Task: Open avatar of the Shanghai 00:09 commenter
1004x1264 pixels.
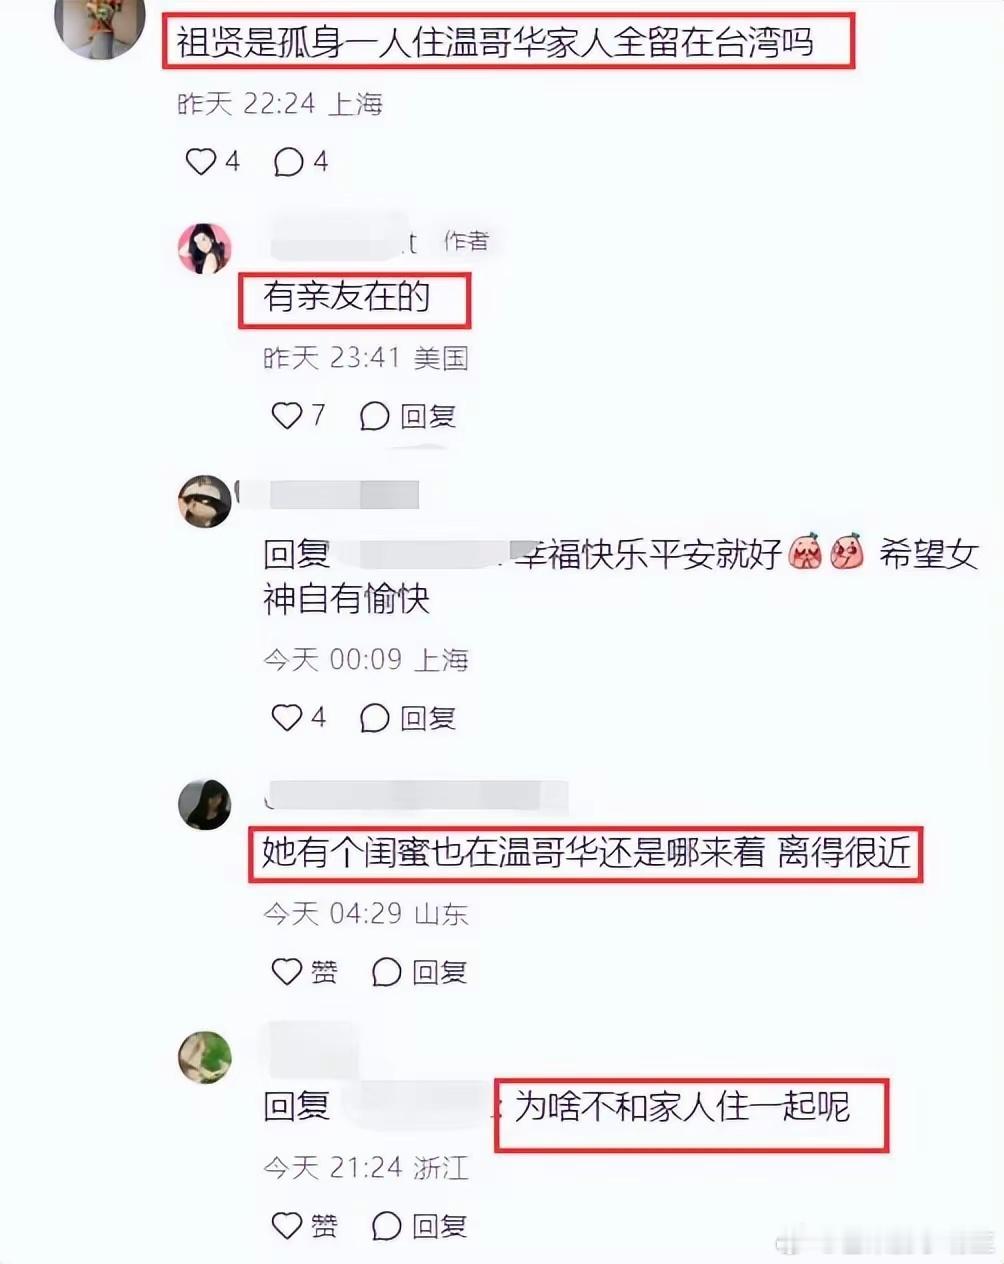Action: (x=205, y=501)
